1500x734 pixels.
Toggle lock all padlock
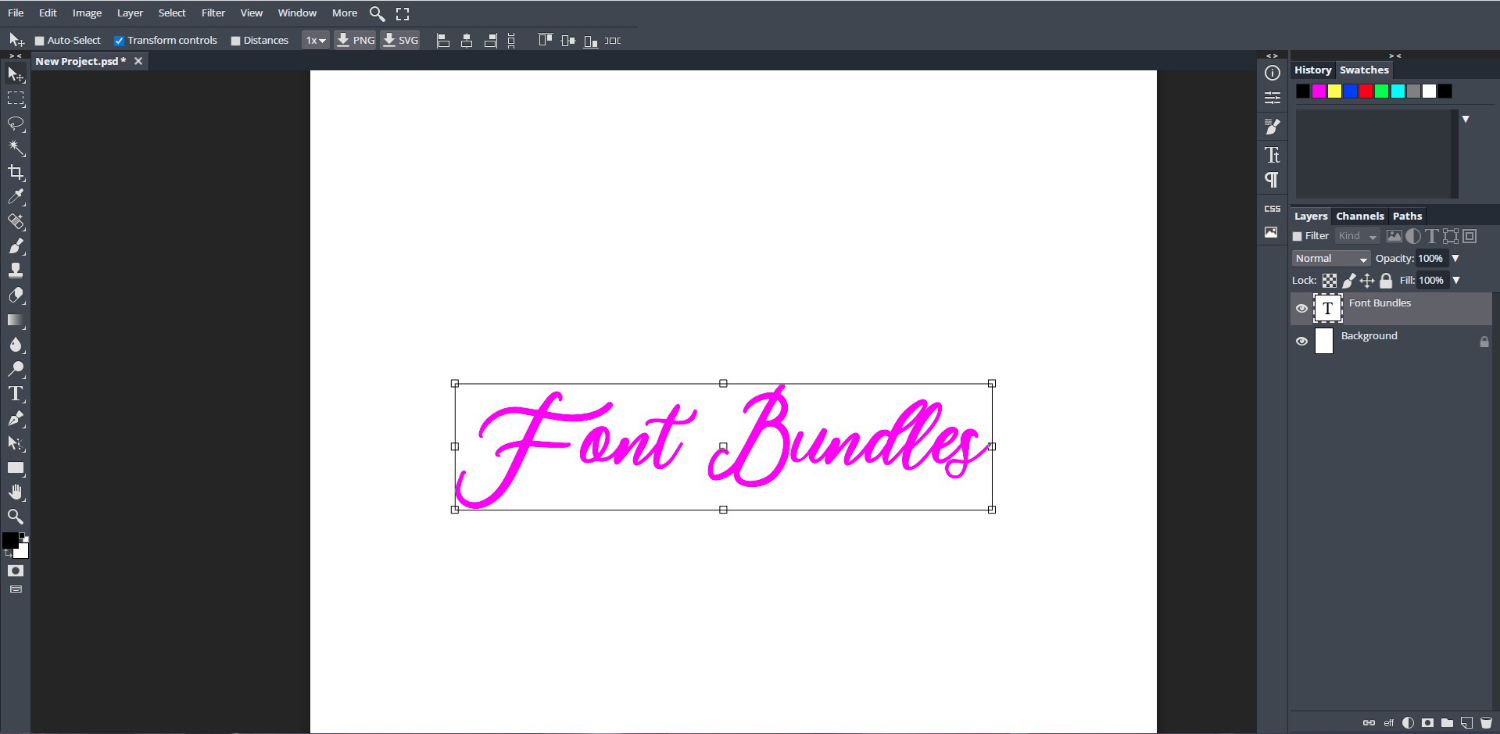coord(1386,281)
